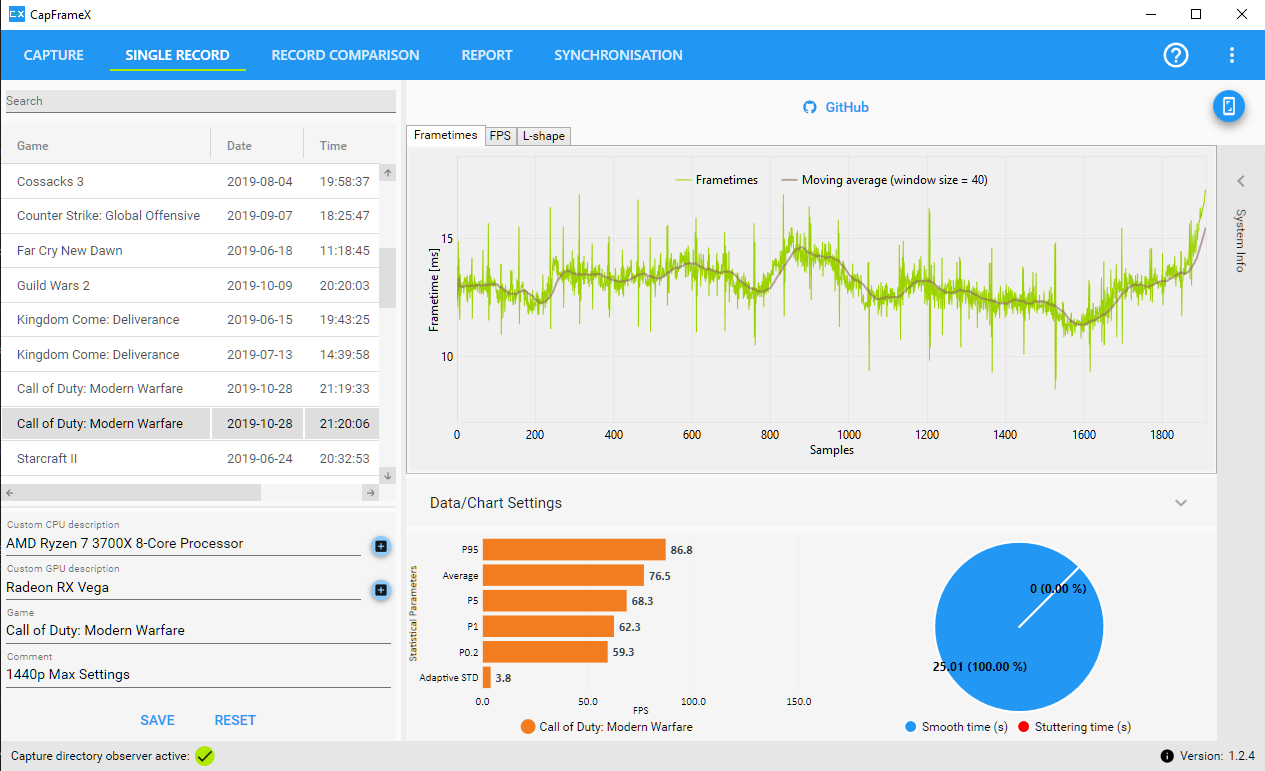Select the Guild Wars 2 record

tap(190, 286)
